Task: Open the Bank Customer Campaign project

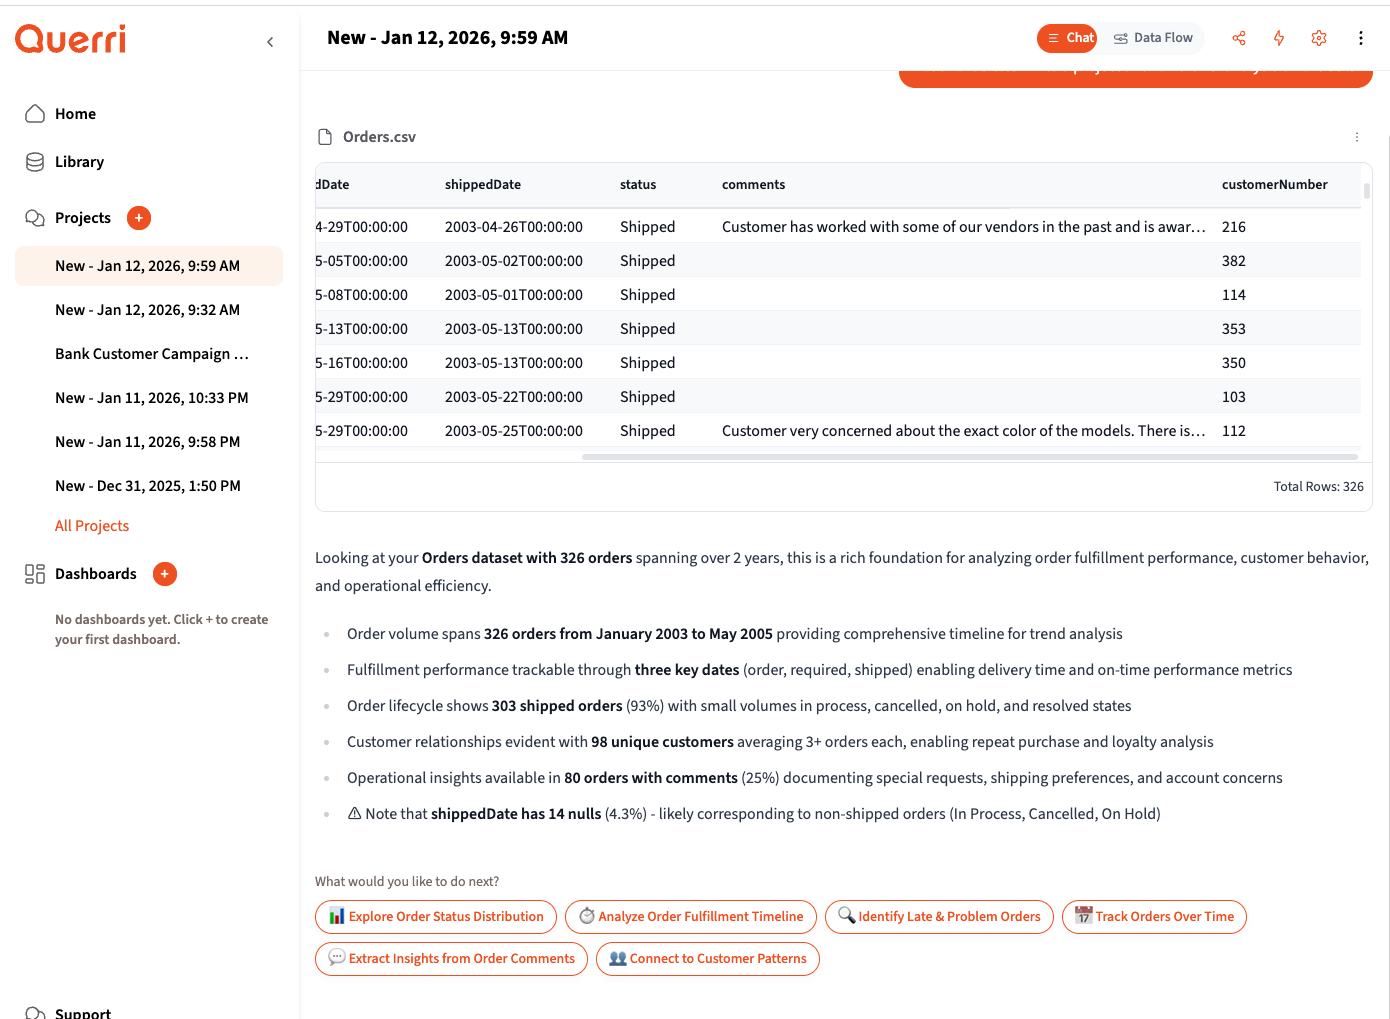Action: (x=151, y=353)
